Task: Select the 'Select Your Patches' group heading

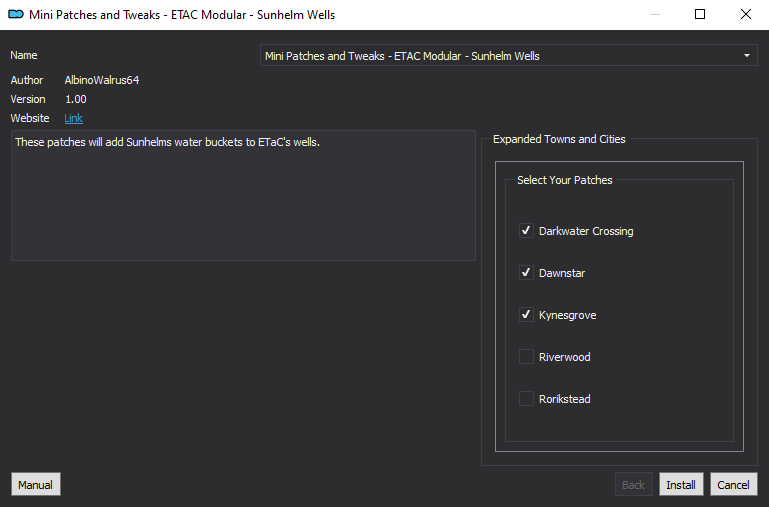Action: pos(564,180)
